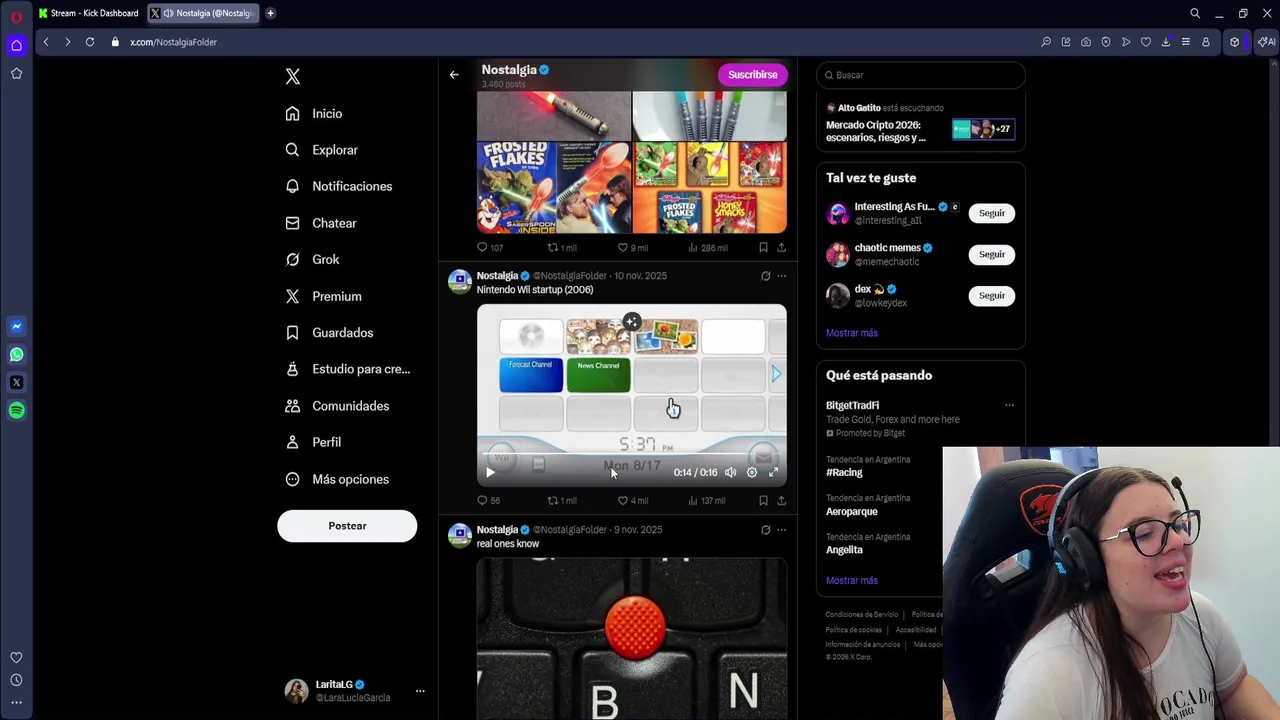Open the Explorar page
1280x720 pixels.
[x=321, y=150]
